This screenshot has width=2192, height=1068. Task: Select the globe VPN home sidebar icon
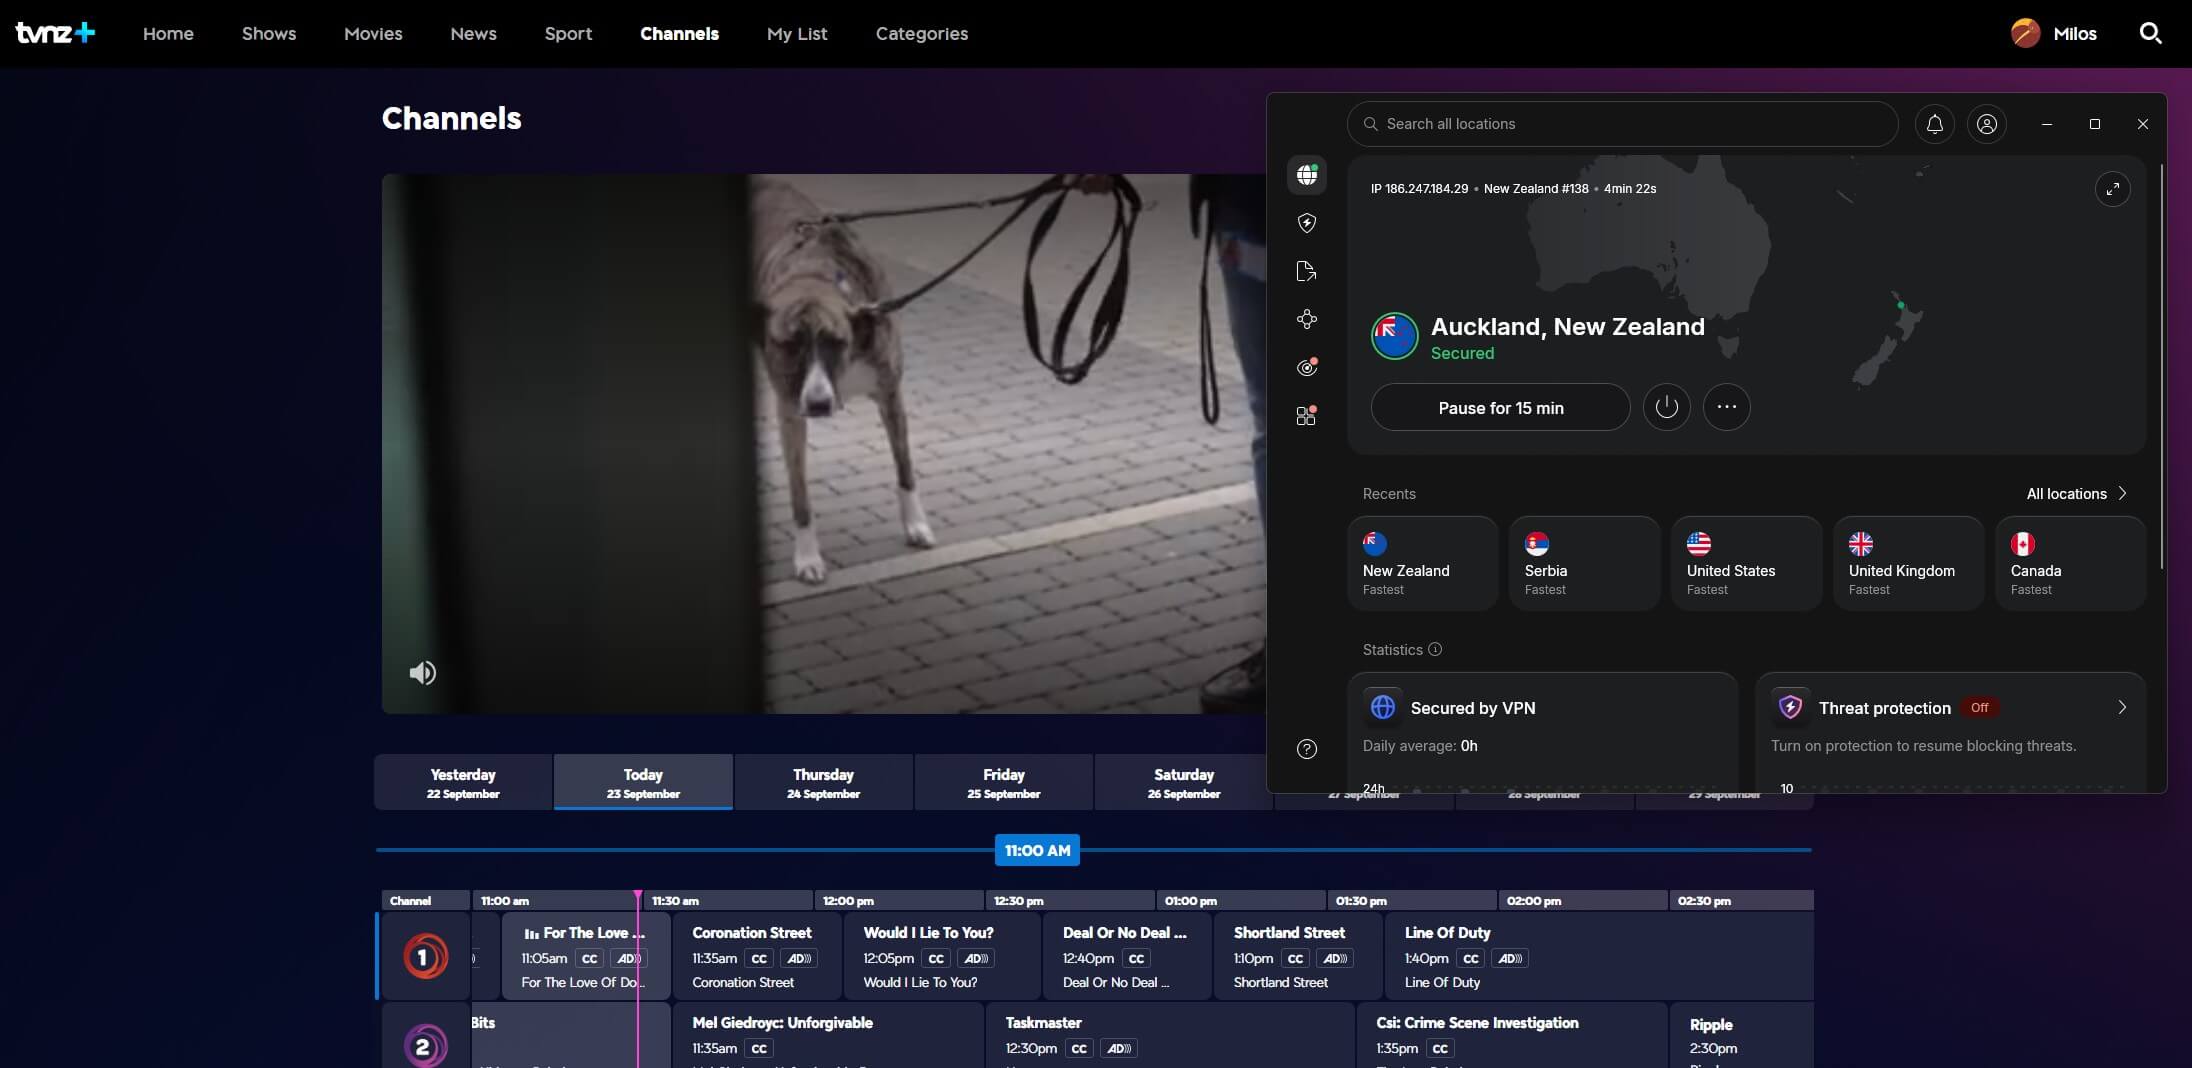[1306, 175]
